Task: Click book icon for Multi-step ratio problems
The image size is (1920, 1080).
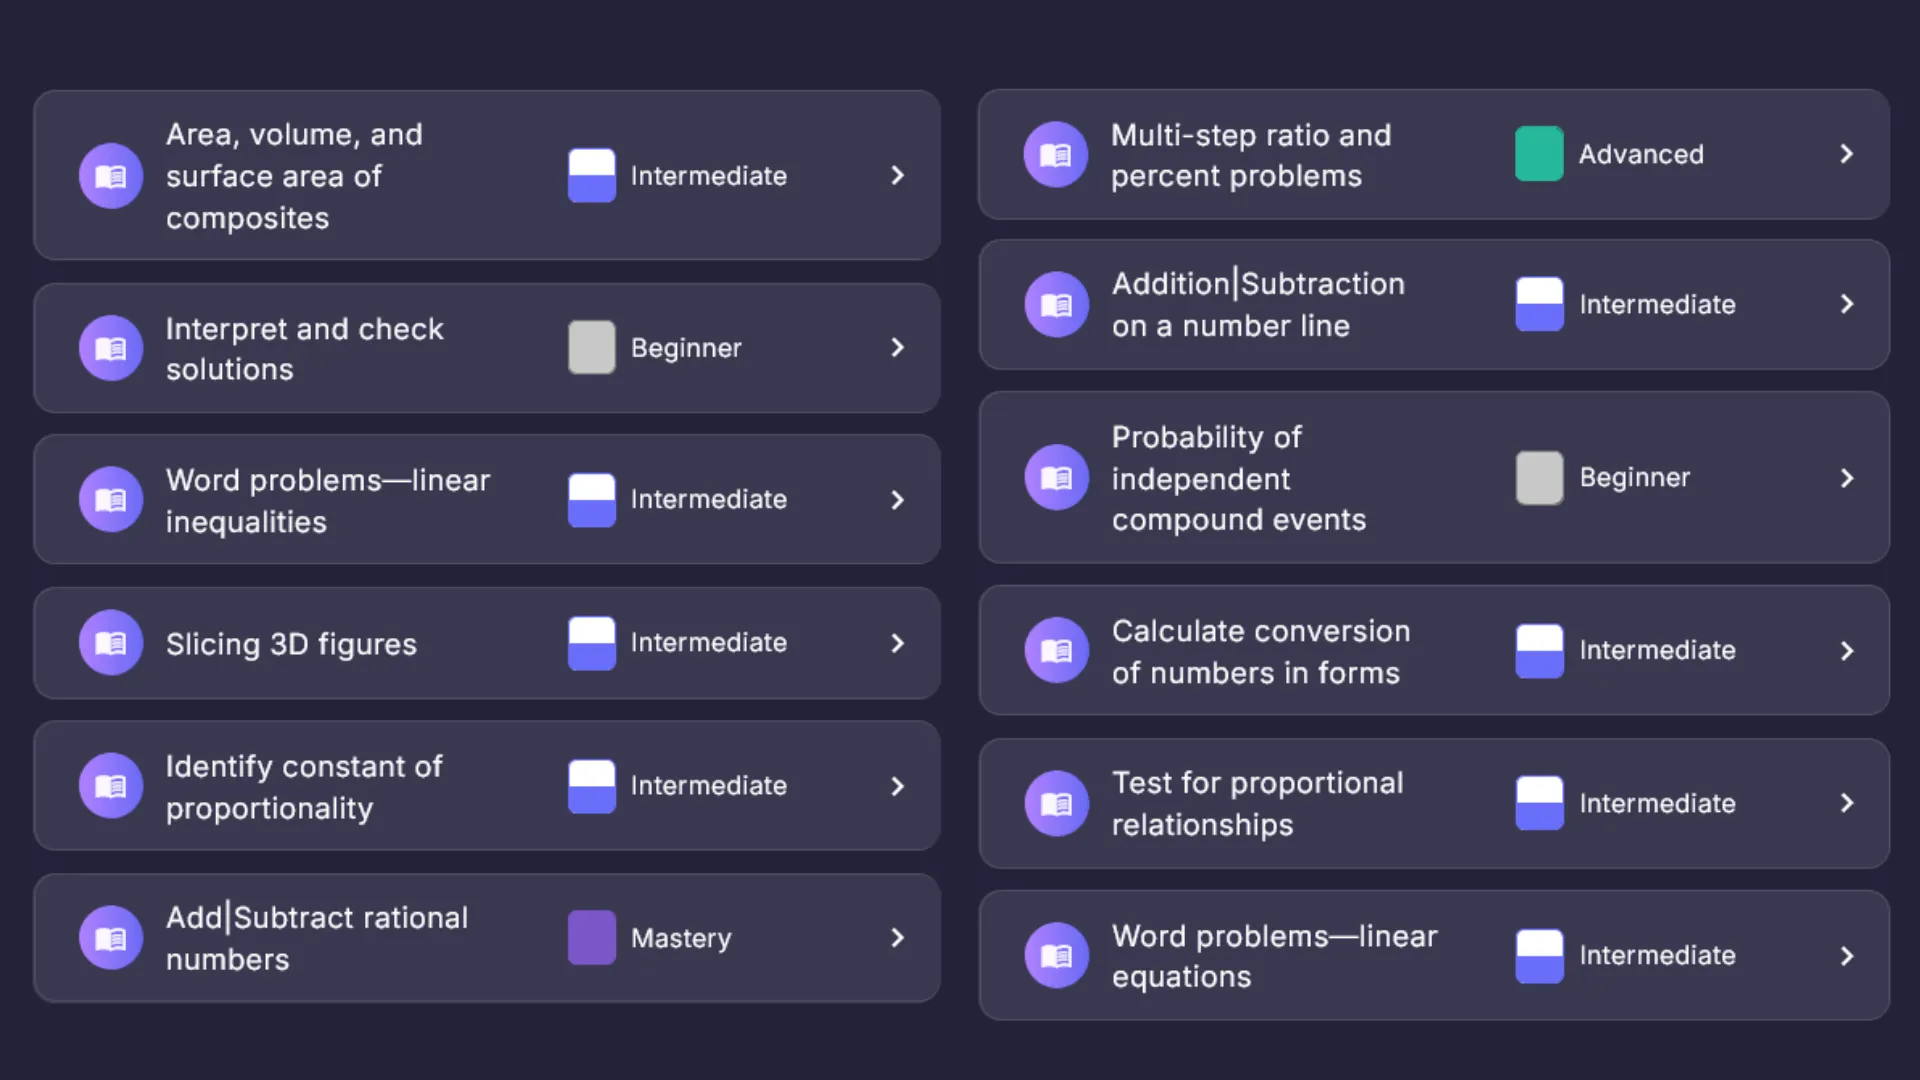Action: (x=1056, y=155)
